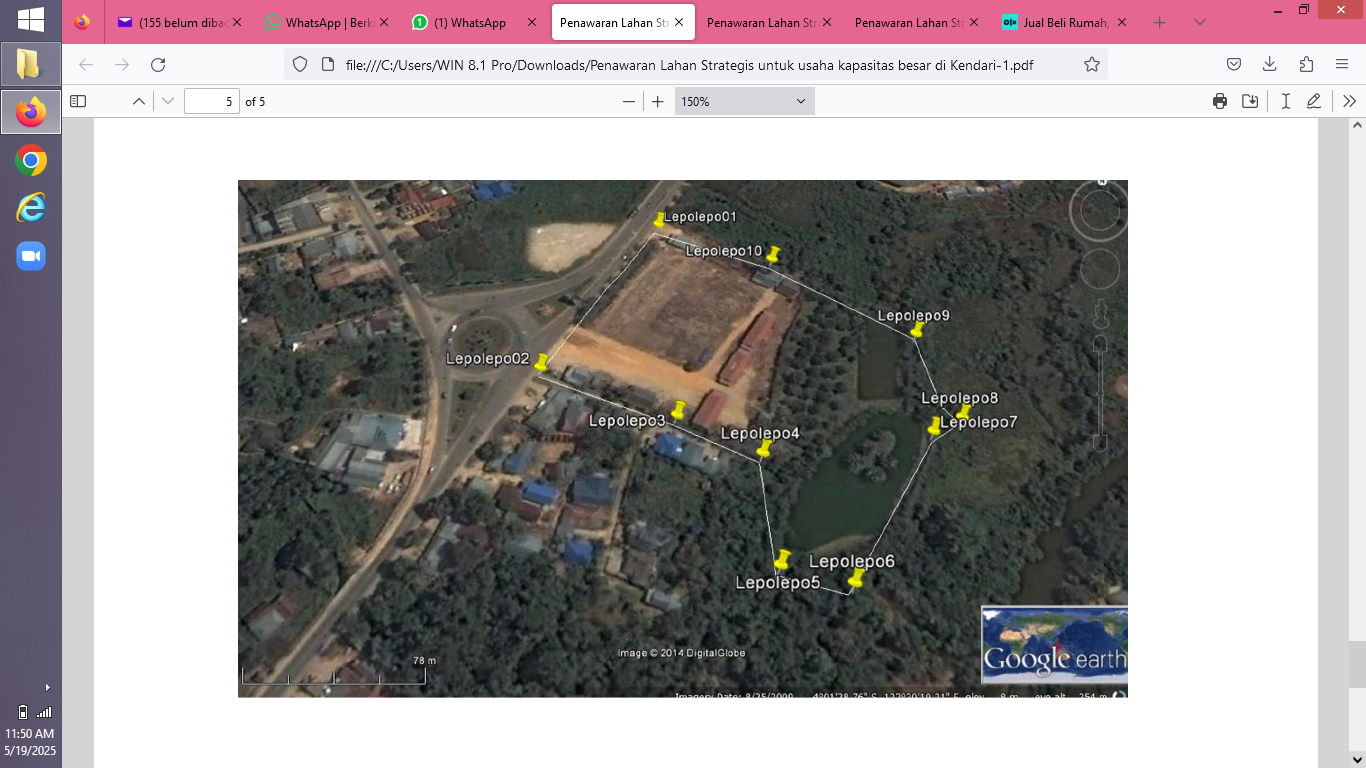Open Google Chrome from the taskbar
The image size is (1366, 768).
pos(31,161)
